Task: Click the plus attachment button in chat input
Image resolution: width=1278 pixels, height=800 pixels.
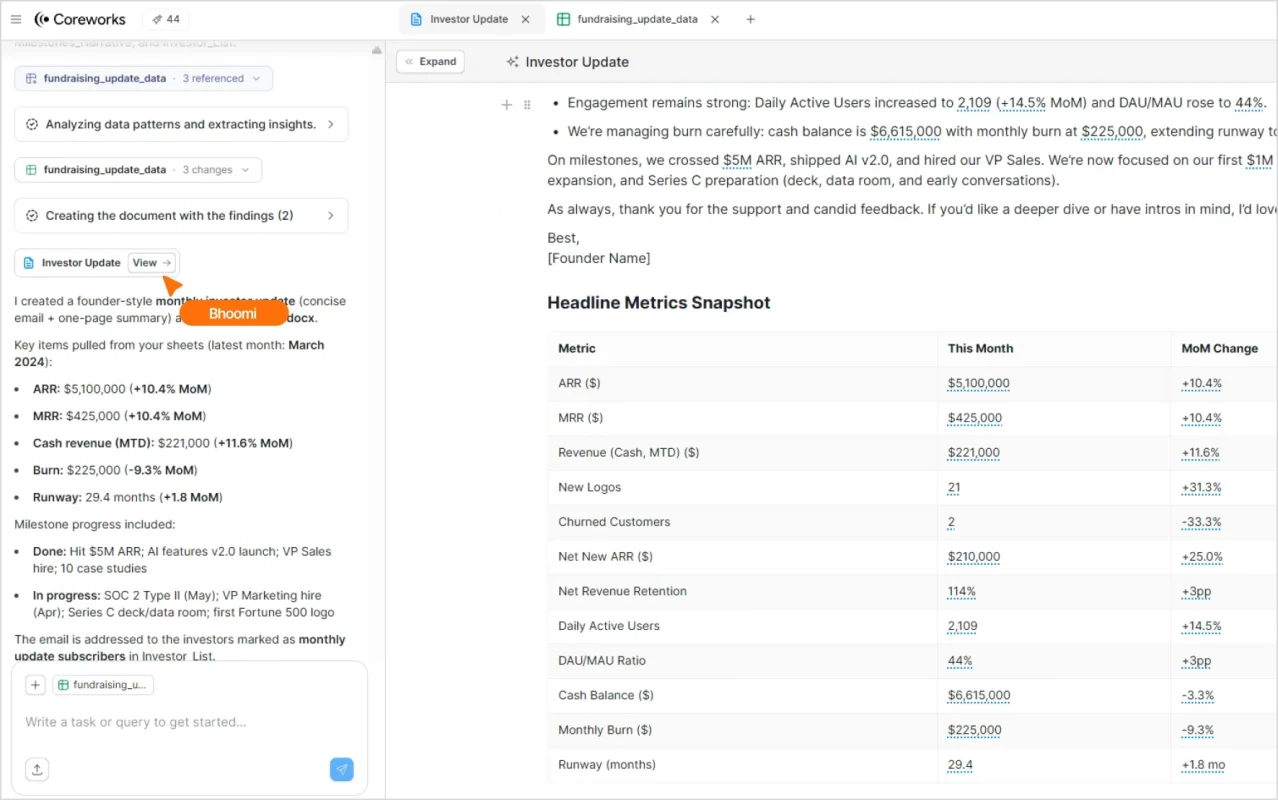Action: pos(35,685)
